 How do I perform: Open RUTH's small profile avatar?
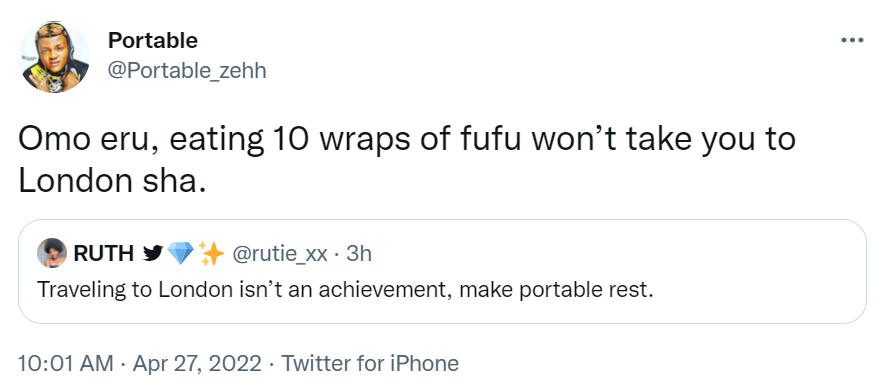pyautogui.click(x=51, y=254)
